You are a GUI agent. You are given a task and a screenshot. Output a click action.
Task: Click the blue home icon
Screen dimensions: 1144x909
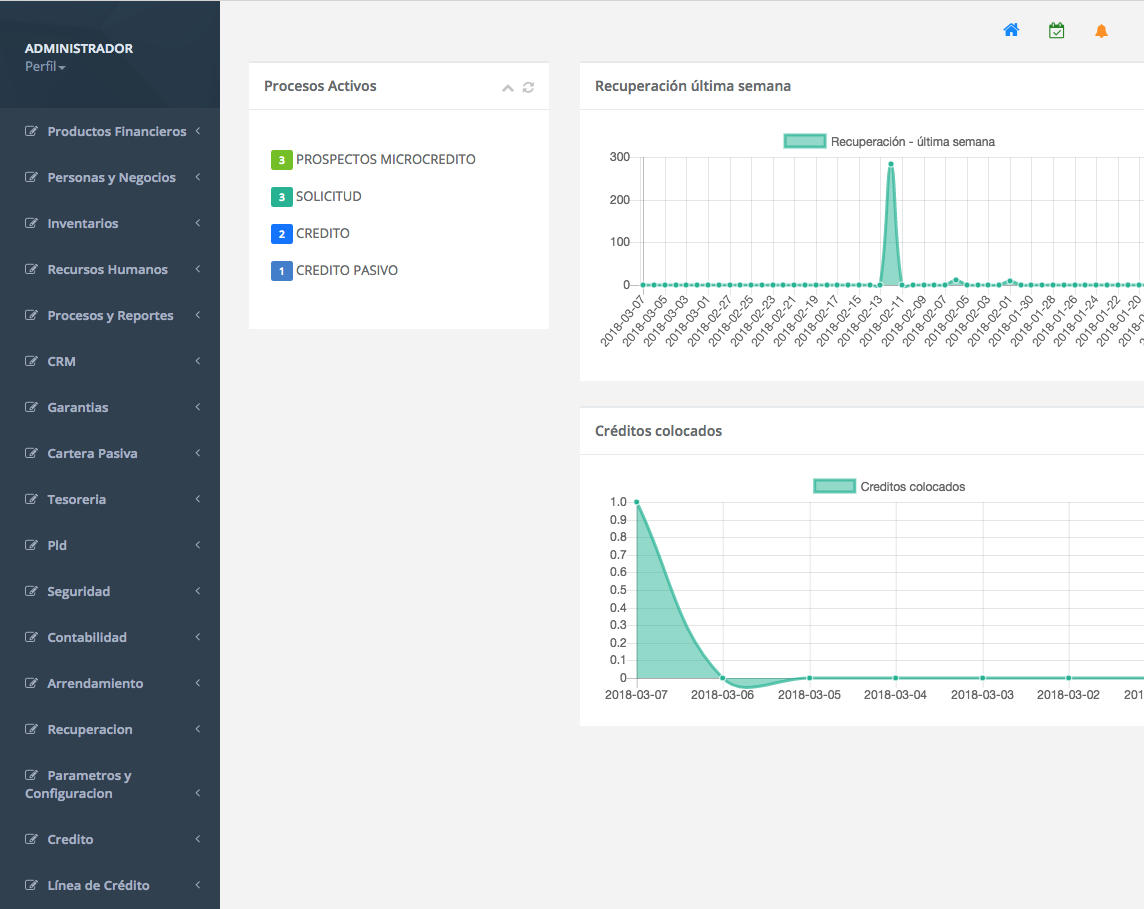point(1011,30)
